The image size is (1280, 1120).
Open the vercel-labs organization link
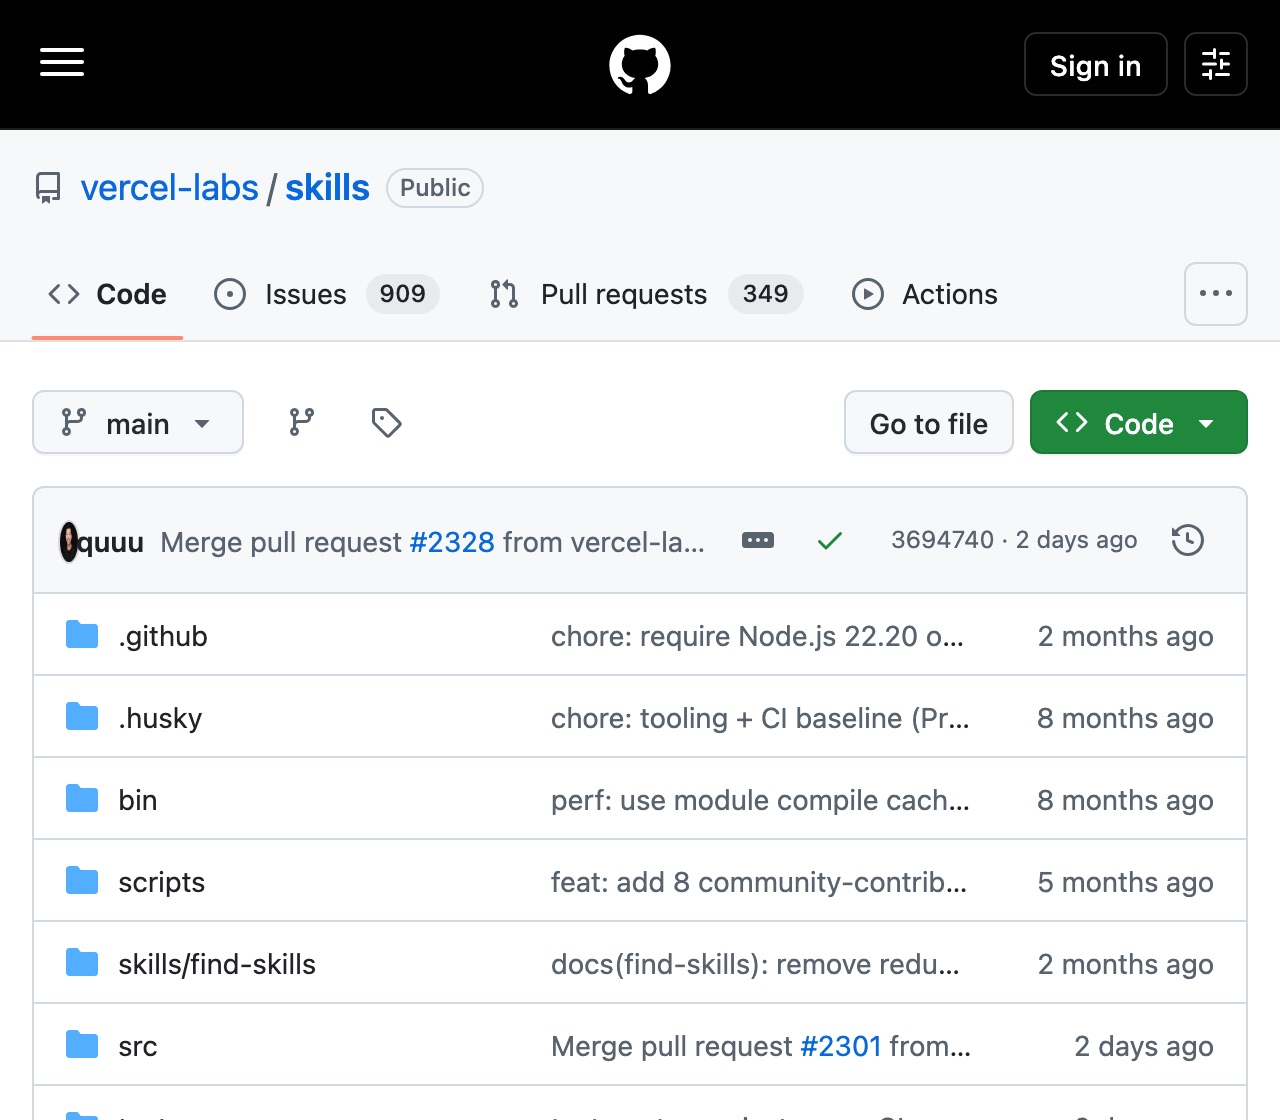pyautogui.click(x=170, y=188)
